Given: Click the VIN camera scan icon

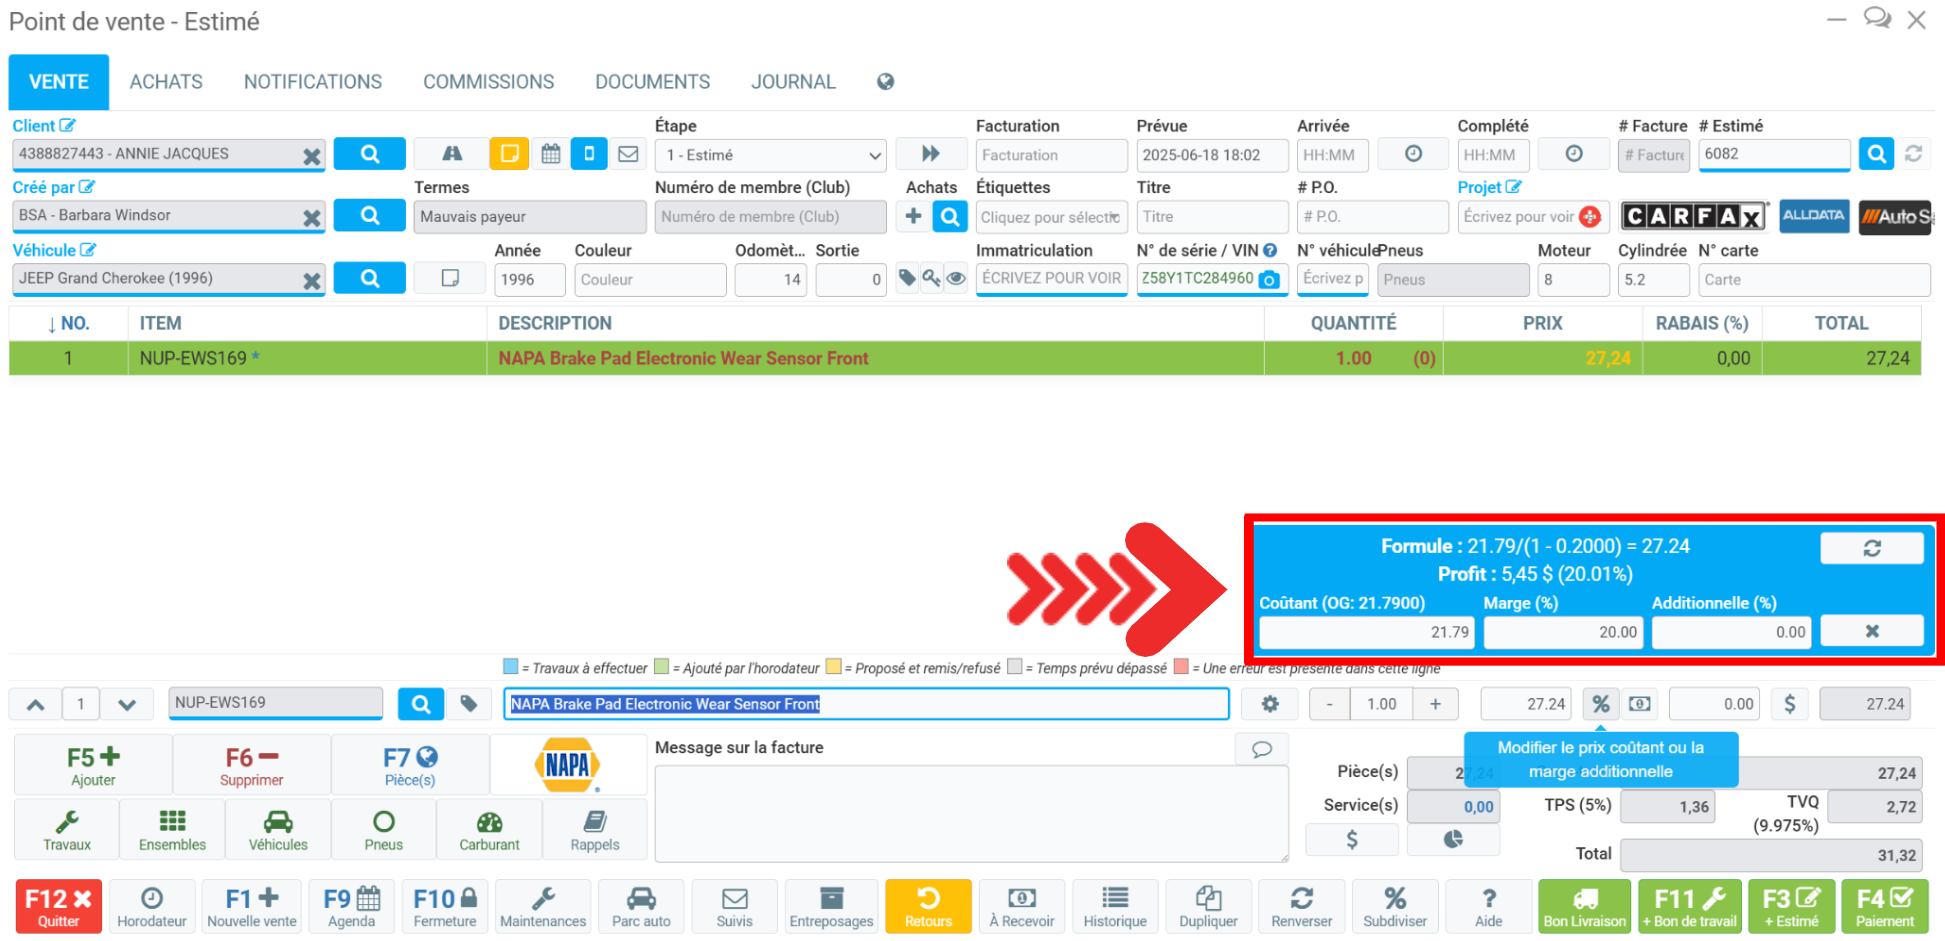Looking at the screenshot, I should point(1269,280).
